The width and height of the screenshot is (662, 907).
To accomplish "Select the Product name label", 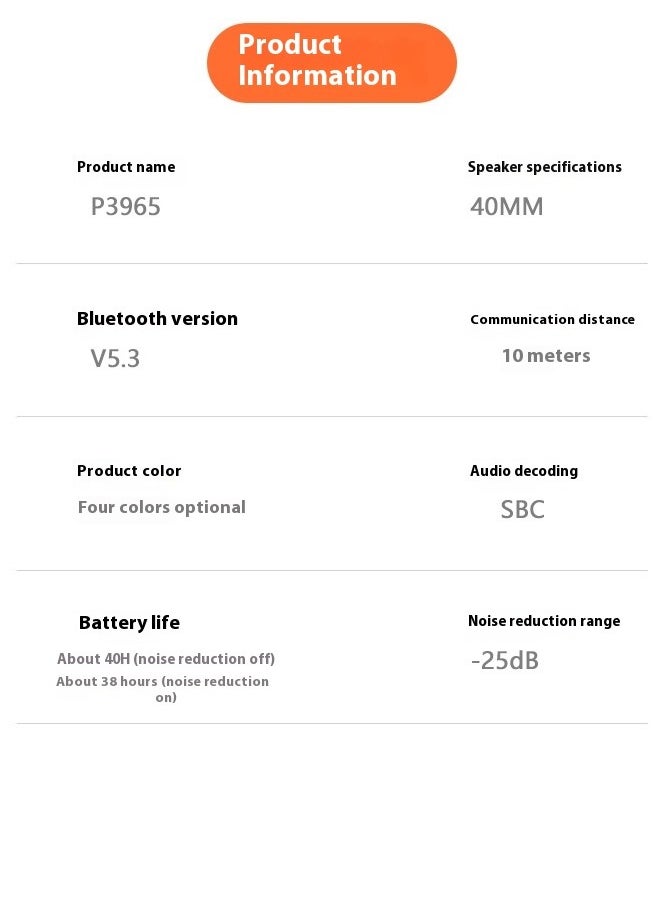I will pyautogui.click(x=126, y=167).
